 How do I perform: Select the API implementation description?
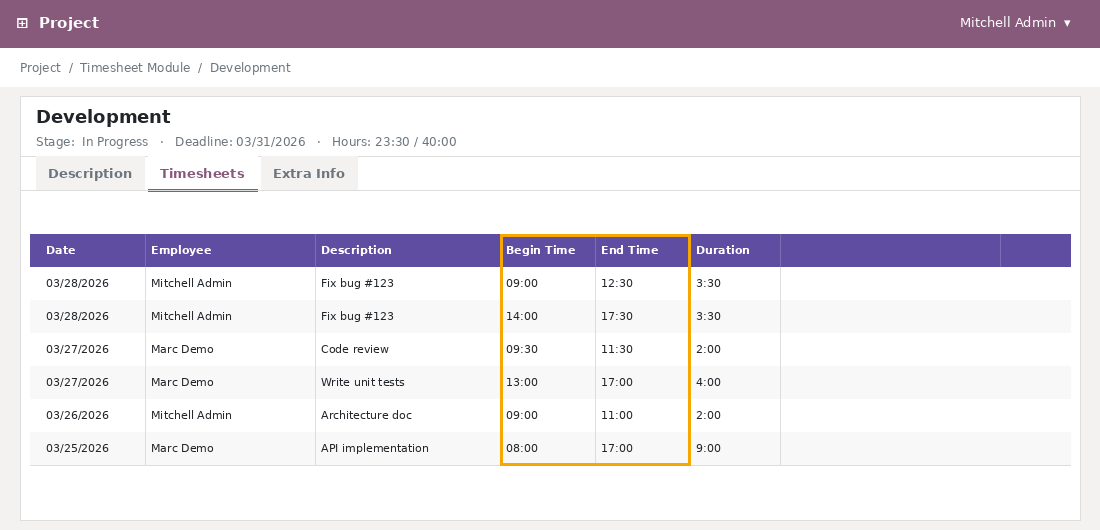(407, 448)
